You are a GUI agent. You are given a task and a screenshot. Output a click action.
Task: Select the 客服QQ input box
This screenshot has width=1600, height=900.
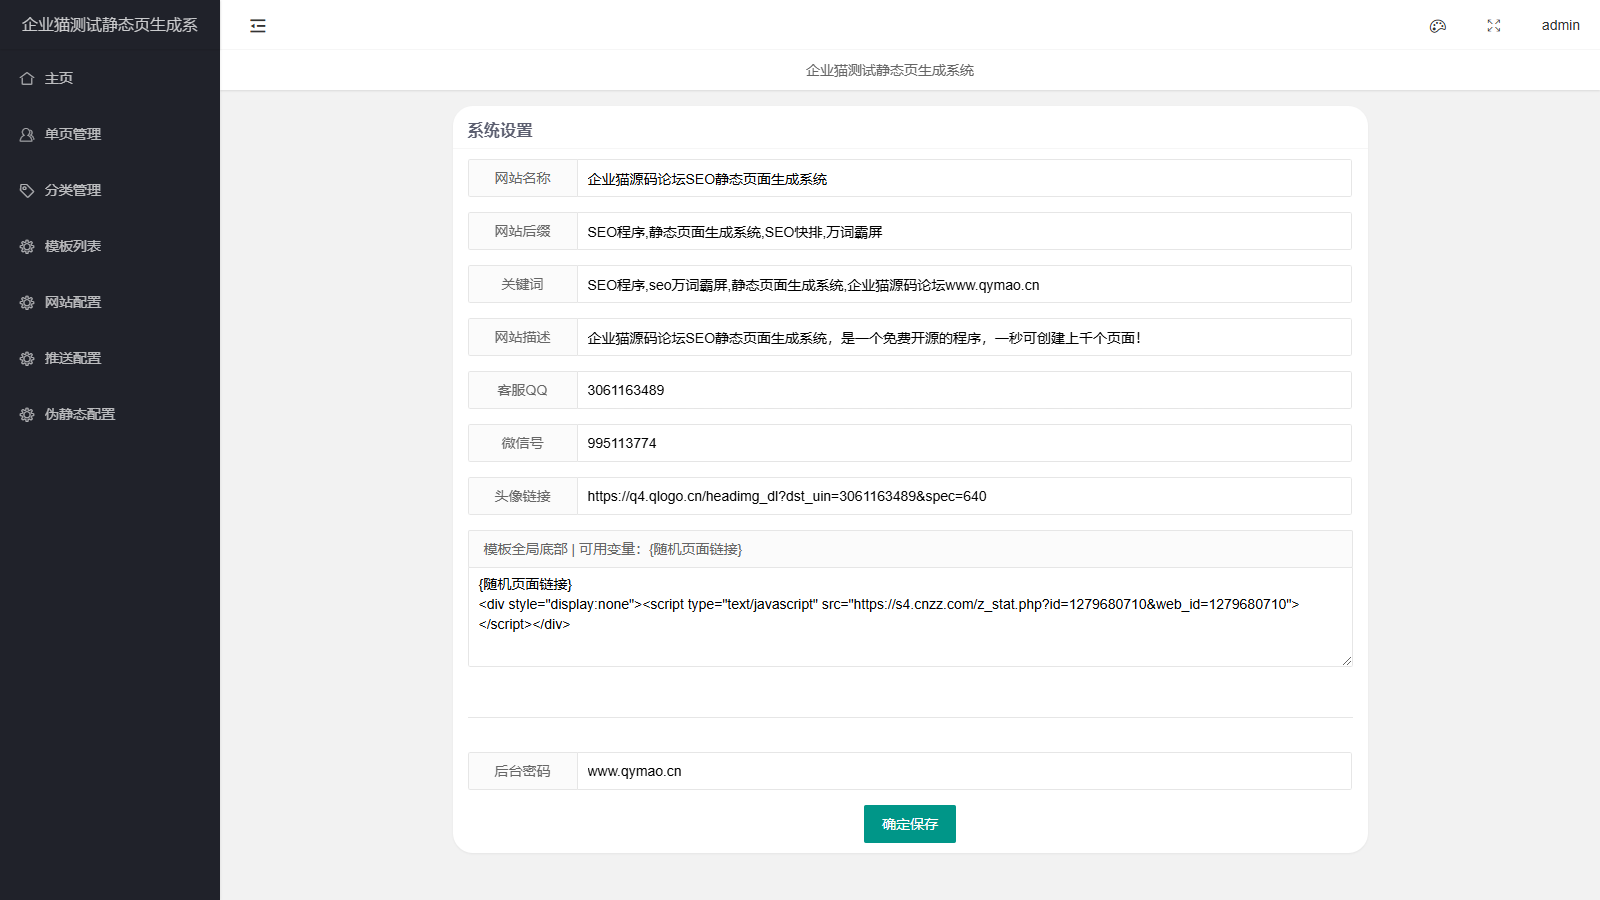[963, 391]
